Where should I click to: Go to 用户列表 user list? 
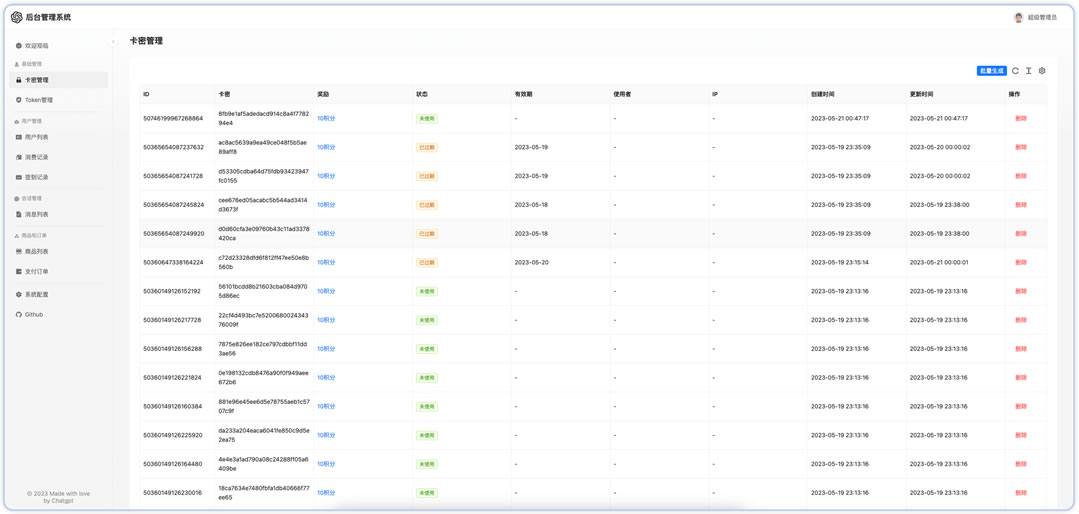(36, 137)
